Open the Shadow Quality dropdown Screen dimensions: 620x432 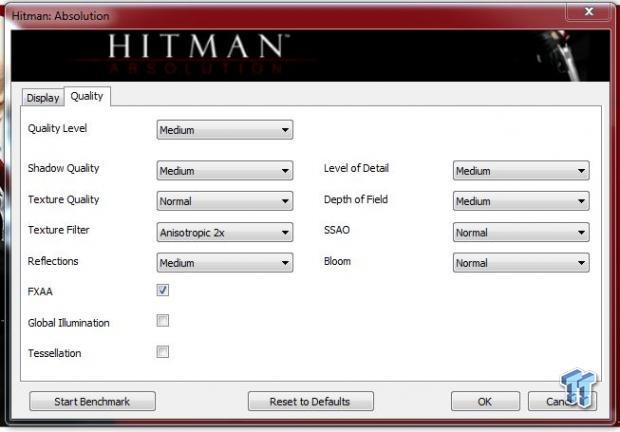point(225,171)
